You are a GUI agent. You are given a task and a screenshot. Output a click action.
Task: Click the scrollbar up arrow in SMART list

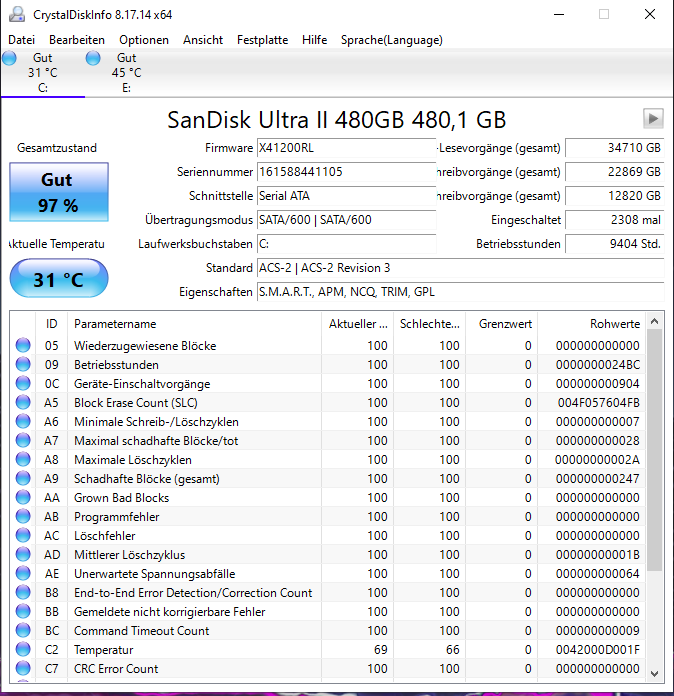654,321
